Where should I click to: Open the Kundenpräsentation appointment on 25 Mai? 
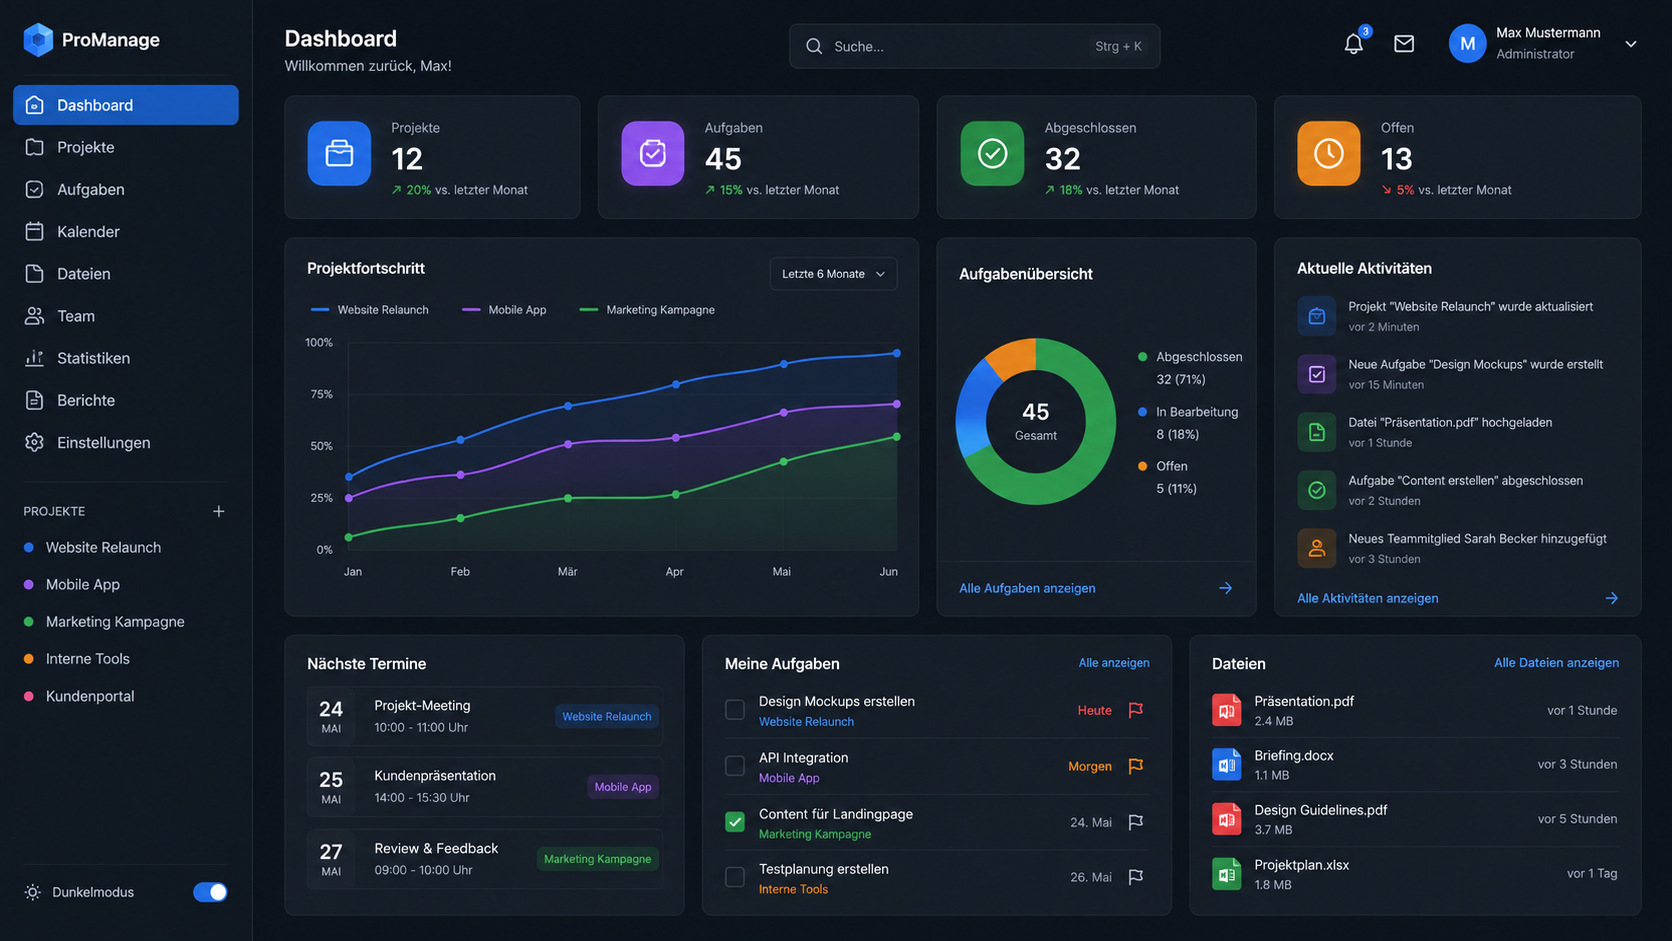484,787
